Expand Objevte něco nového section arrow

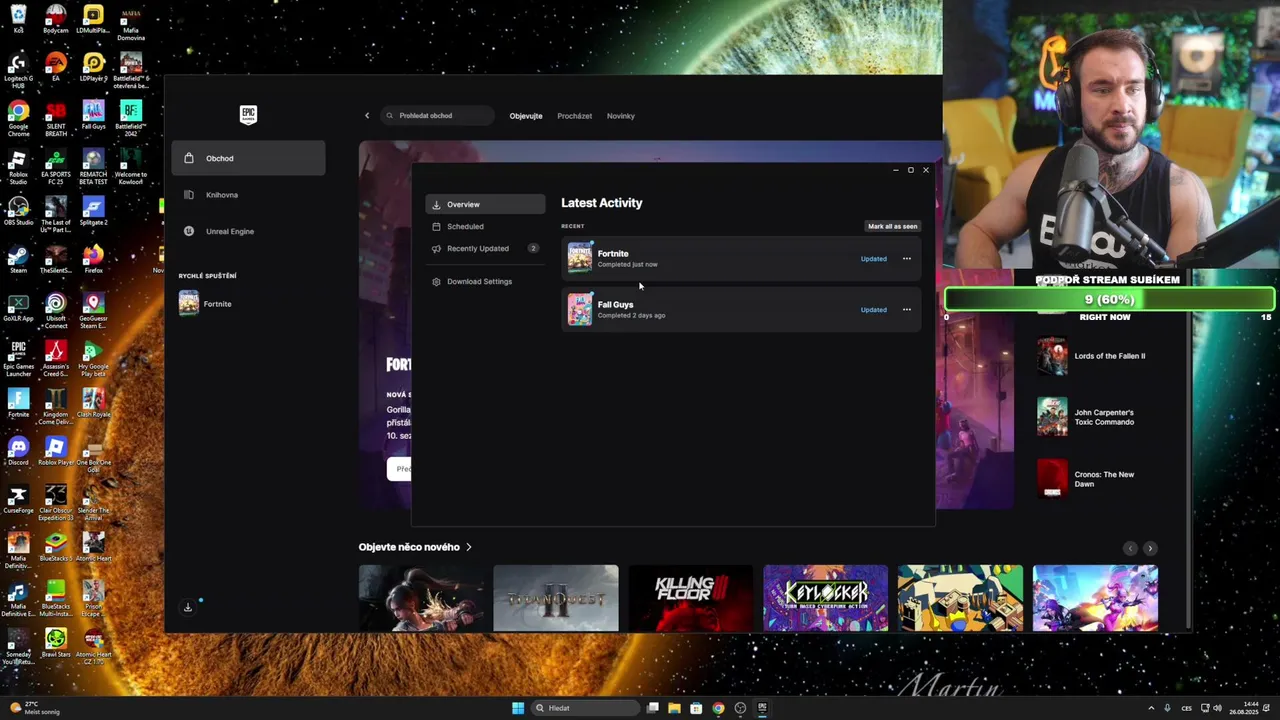point(469,547)
